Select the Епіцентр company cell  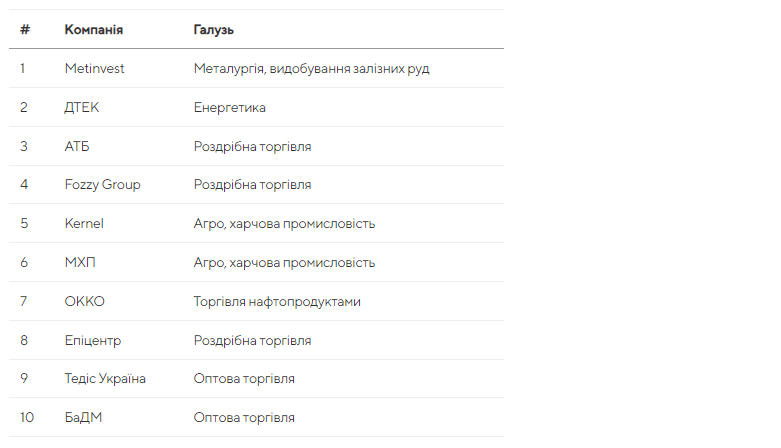[x=93, y=340]
